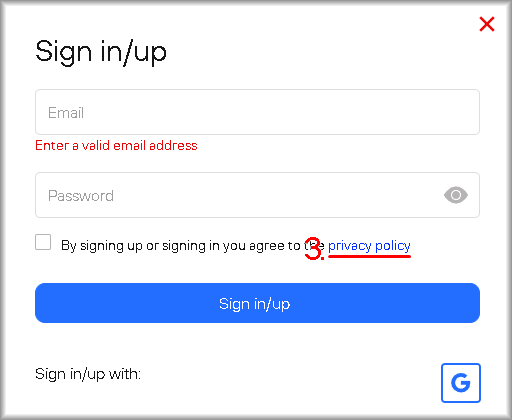Close the Sign in/up dialog
Screen dimensions: 512x420
487,24
